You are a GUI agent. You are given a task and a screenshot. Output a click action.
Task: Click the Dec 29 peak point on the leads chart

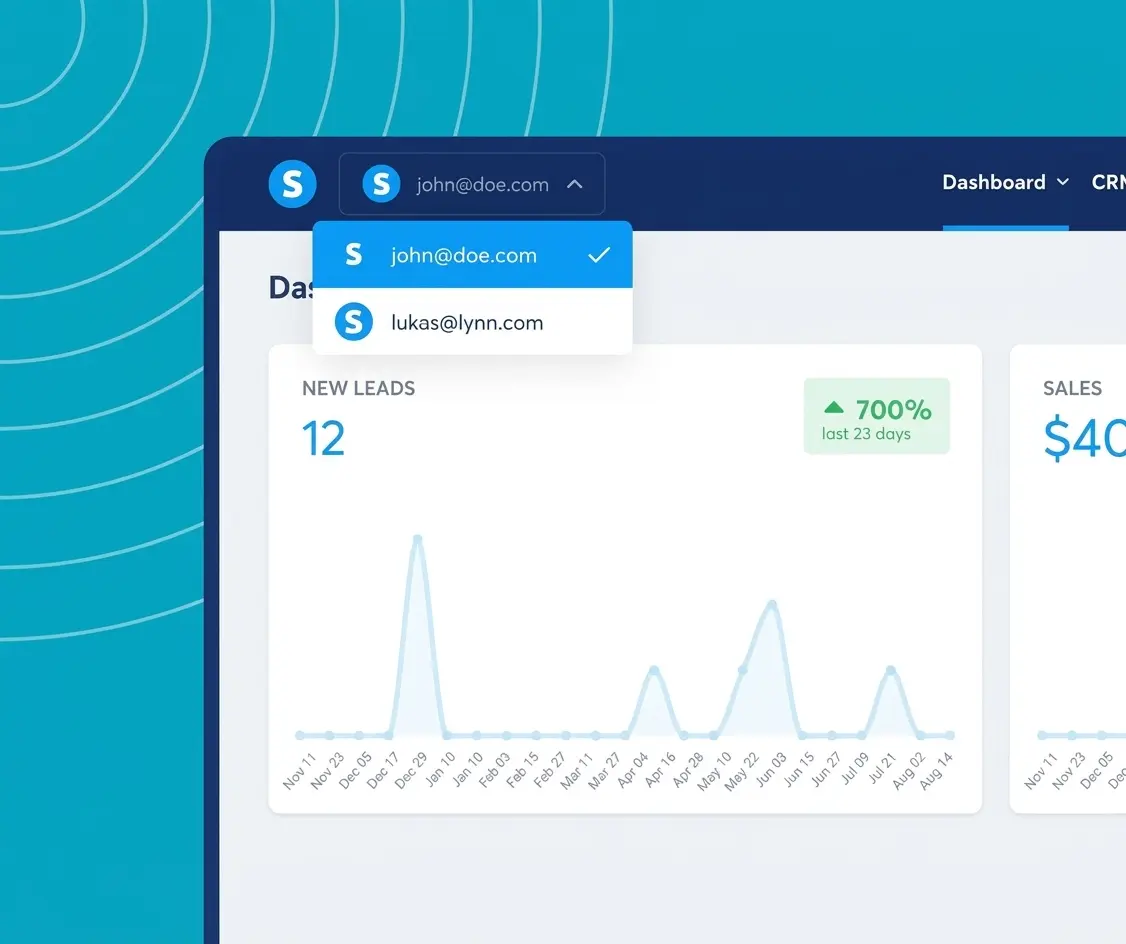(417, 538)
